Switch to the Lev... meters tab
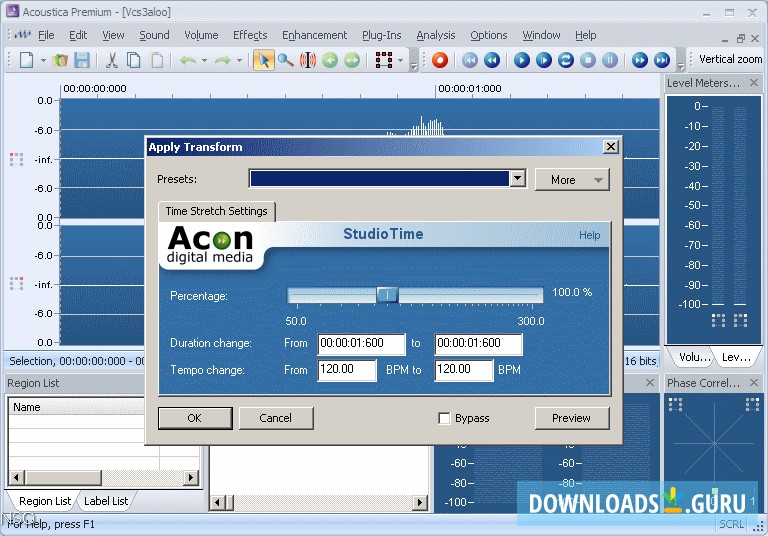Image resolution: width=768 pixels, height=536 pixels. 736,357
